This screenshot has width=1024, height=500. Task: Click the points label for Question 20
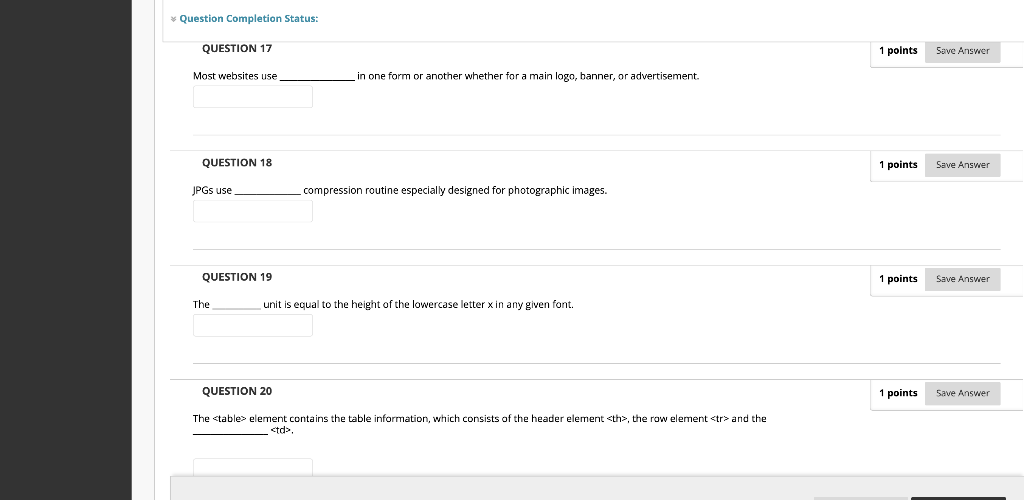coord(898,393)
